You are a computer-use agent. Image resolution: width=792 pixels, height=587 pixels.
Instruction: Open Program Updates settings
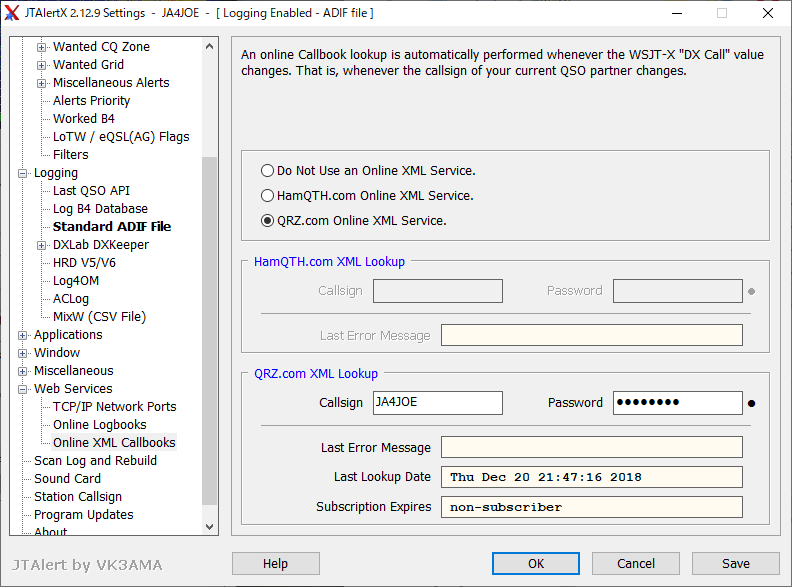(x=84, y=515)
